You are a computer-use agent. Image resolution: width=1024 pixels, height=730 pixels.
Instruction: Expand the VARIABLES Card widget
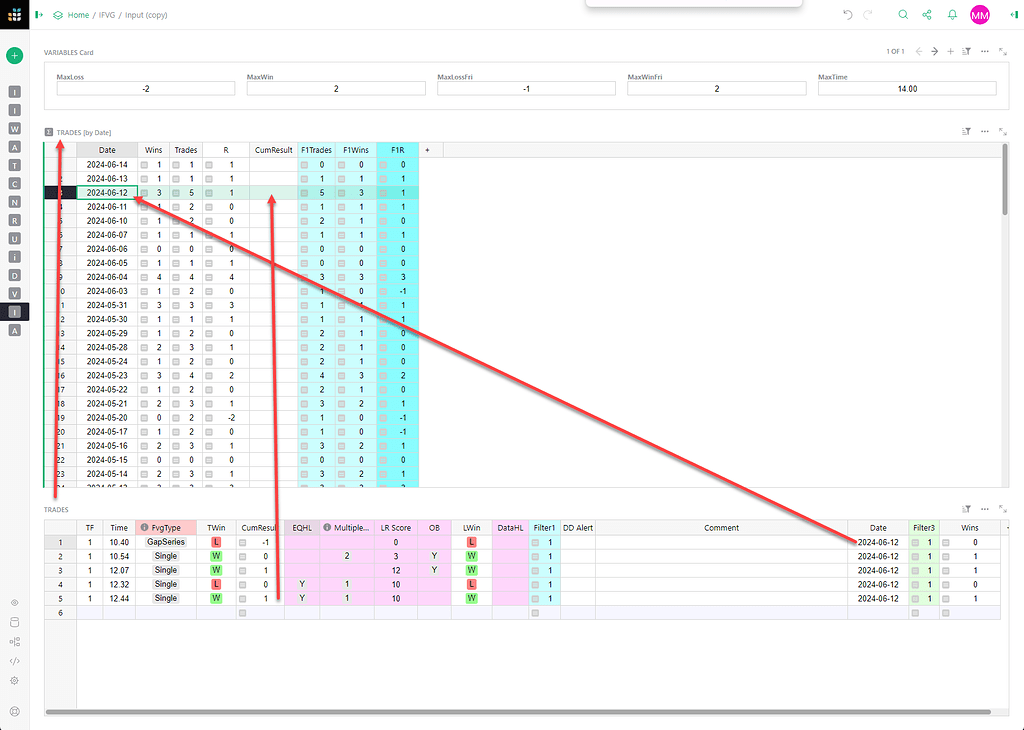coord(1002,51)
